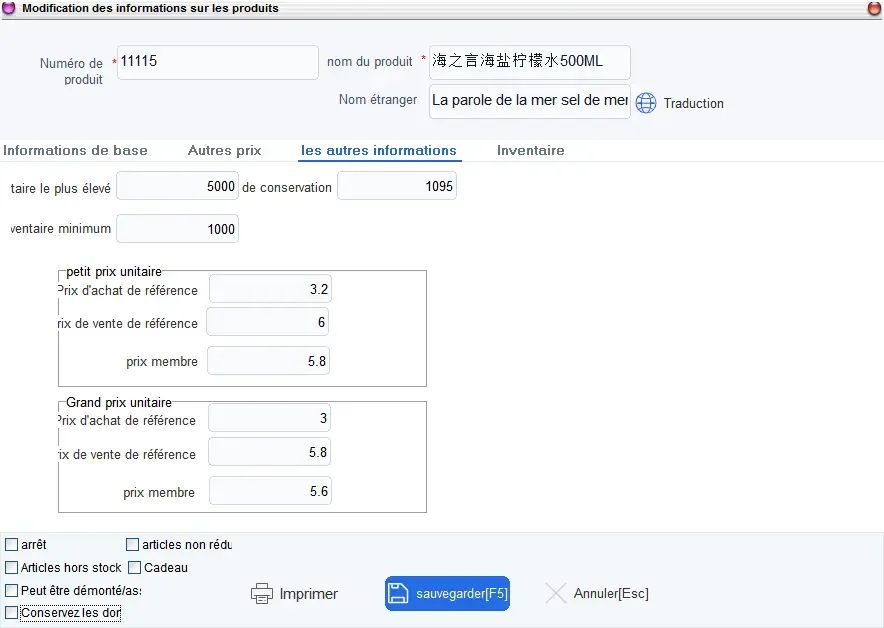The image size is (884, 628).
Task: Click petit prix membre field 5.8
Action: click(268, 361)
